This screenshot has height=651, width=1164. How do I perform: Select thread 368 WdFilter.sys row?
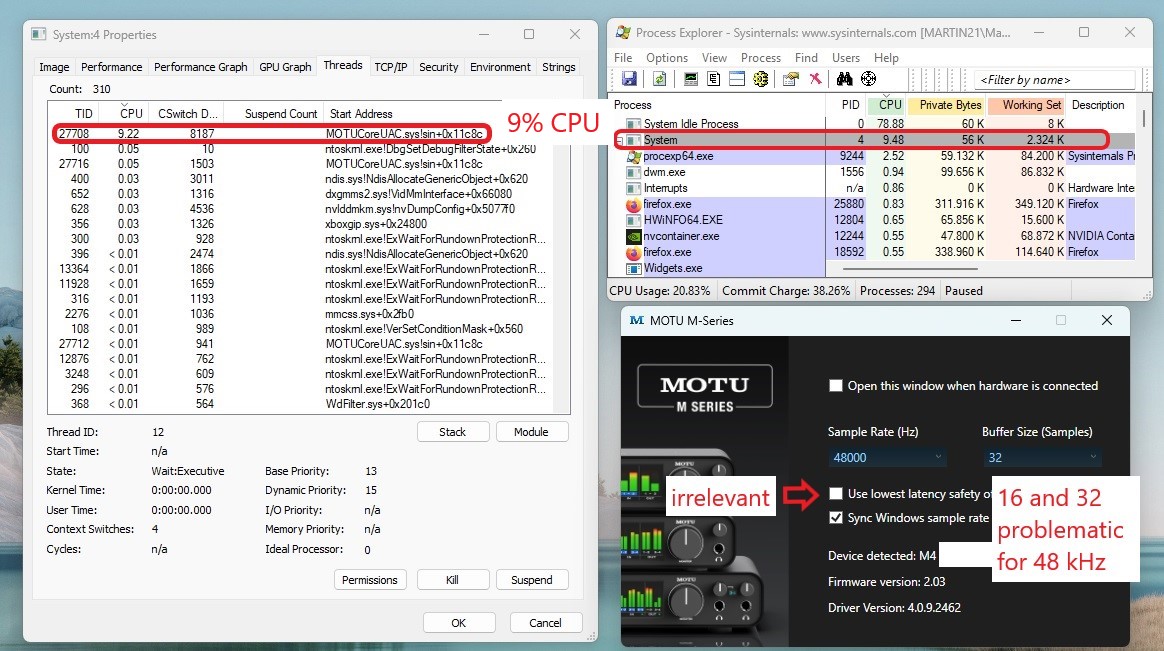point(303,404)
